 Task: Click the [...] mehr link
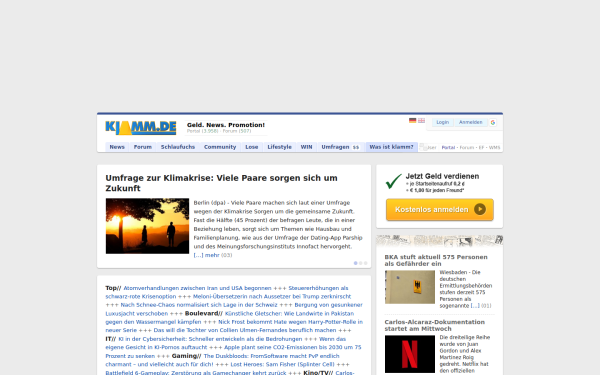click(x=207, y=255)
